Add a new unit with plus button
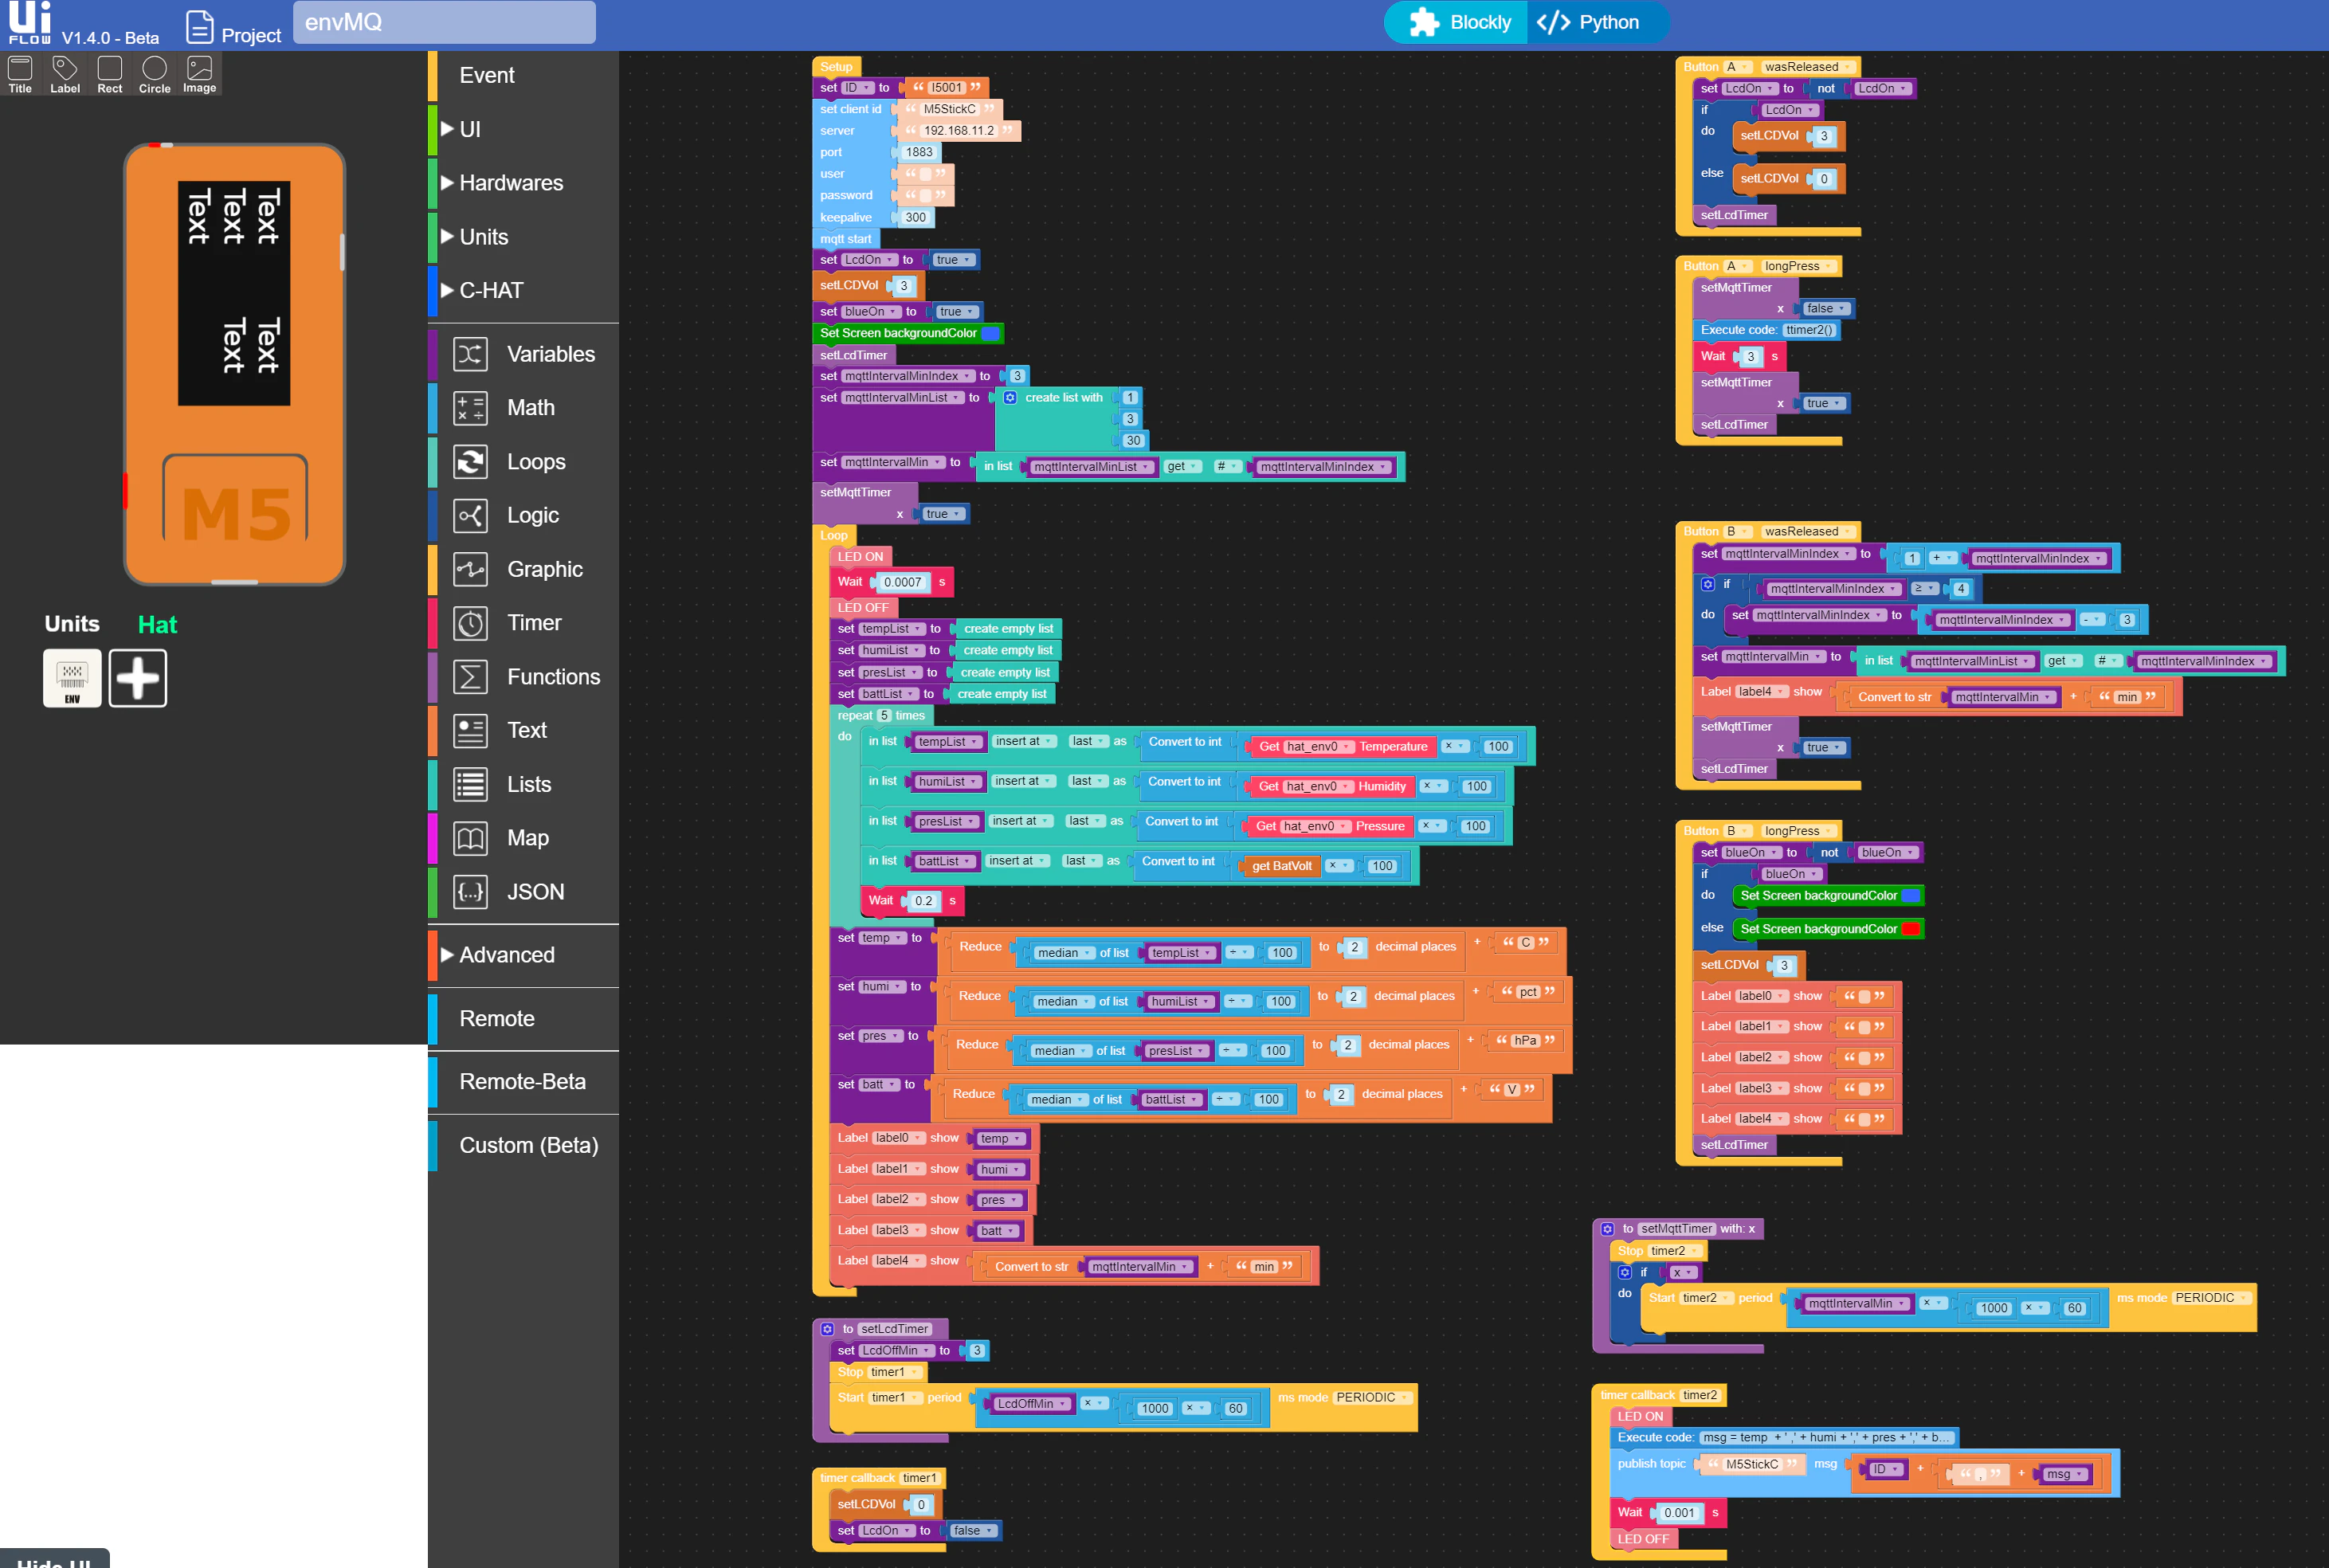Viewport: 2329px width, 1568px height. pos(138,678)
